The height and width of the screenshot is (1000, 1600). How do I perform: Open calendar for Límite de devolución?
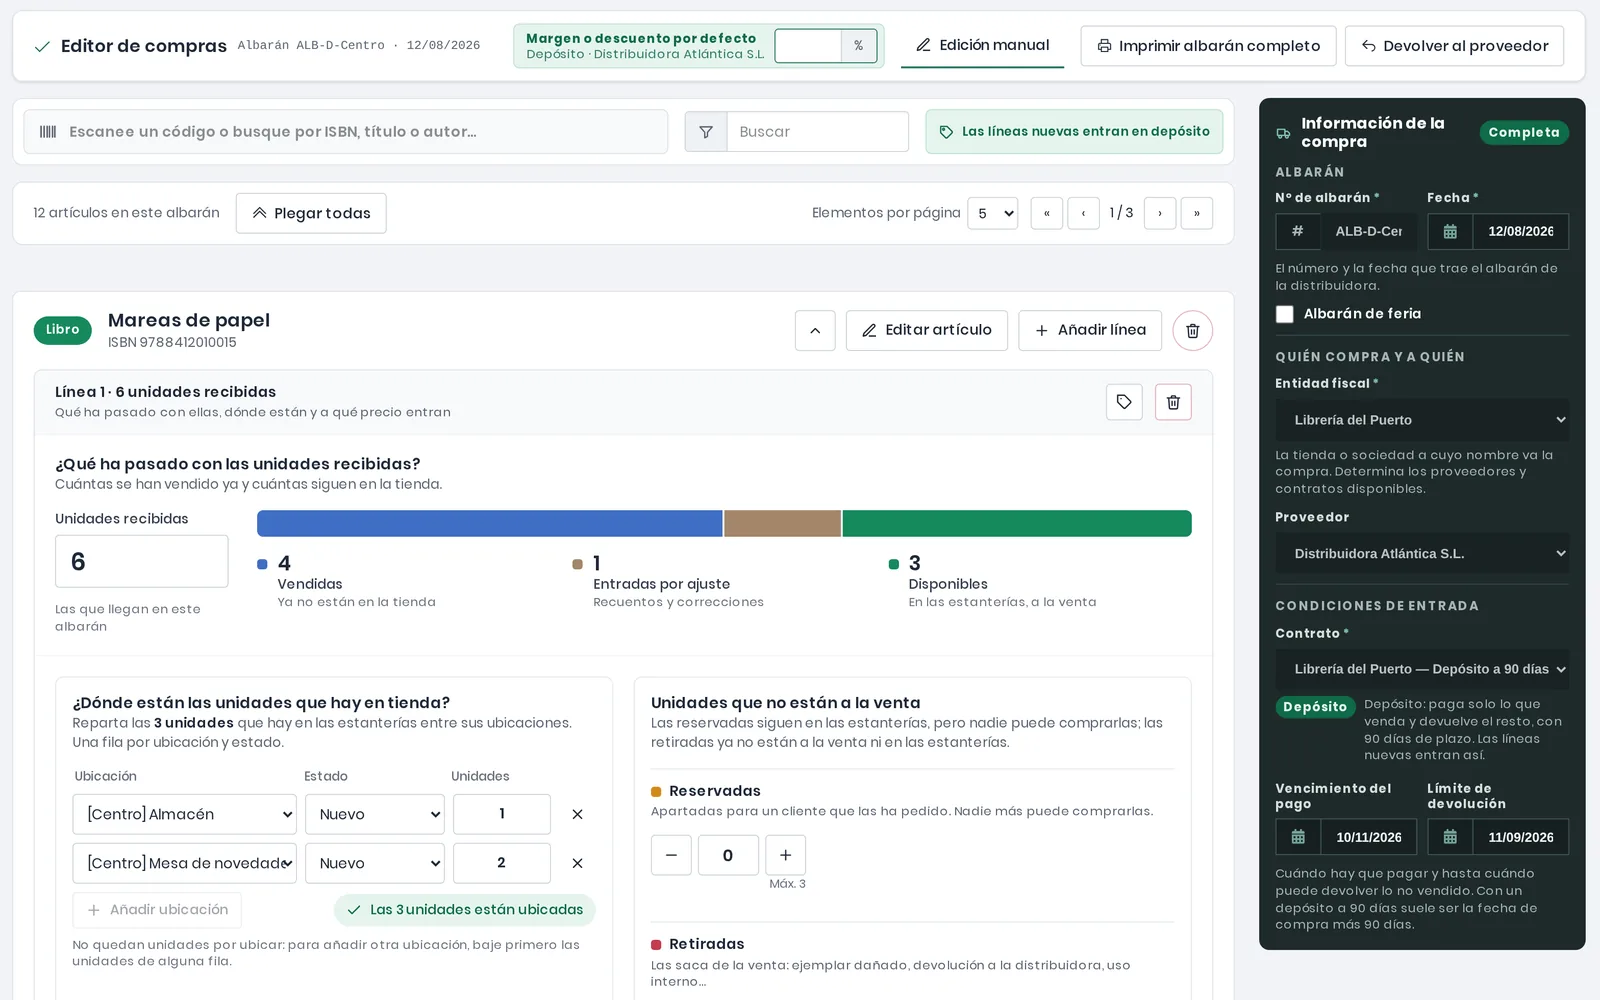click(x=1450, y=837)
